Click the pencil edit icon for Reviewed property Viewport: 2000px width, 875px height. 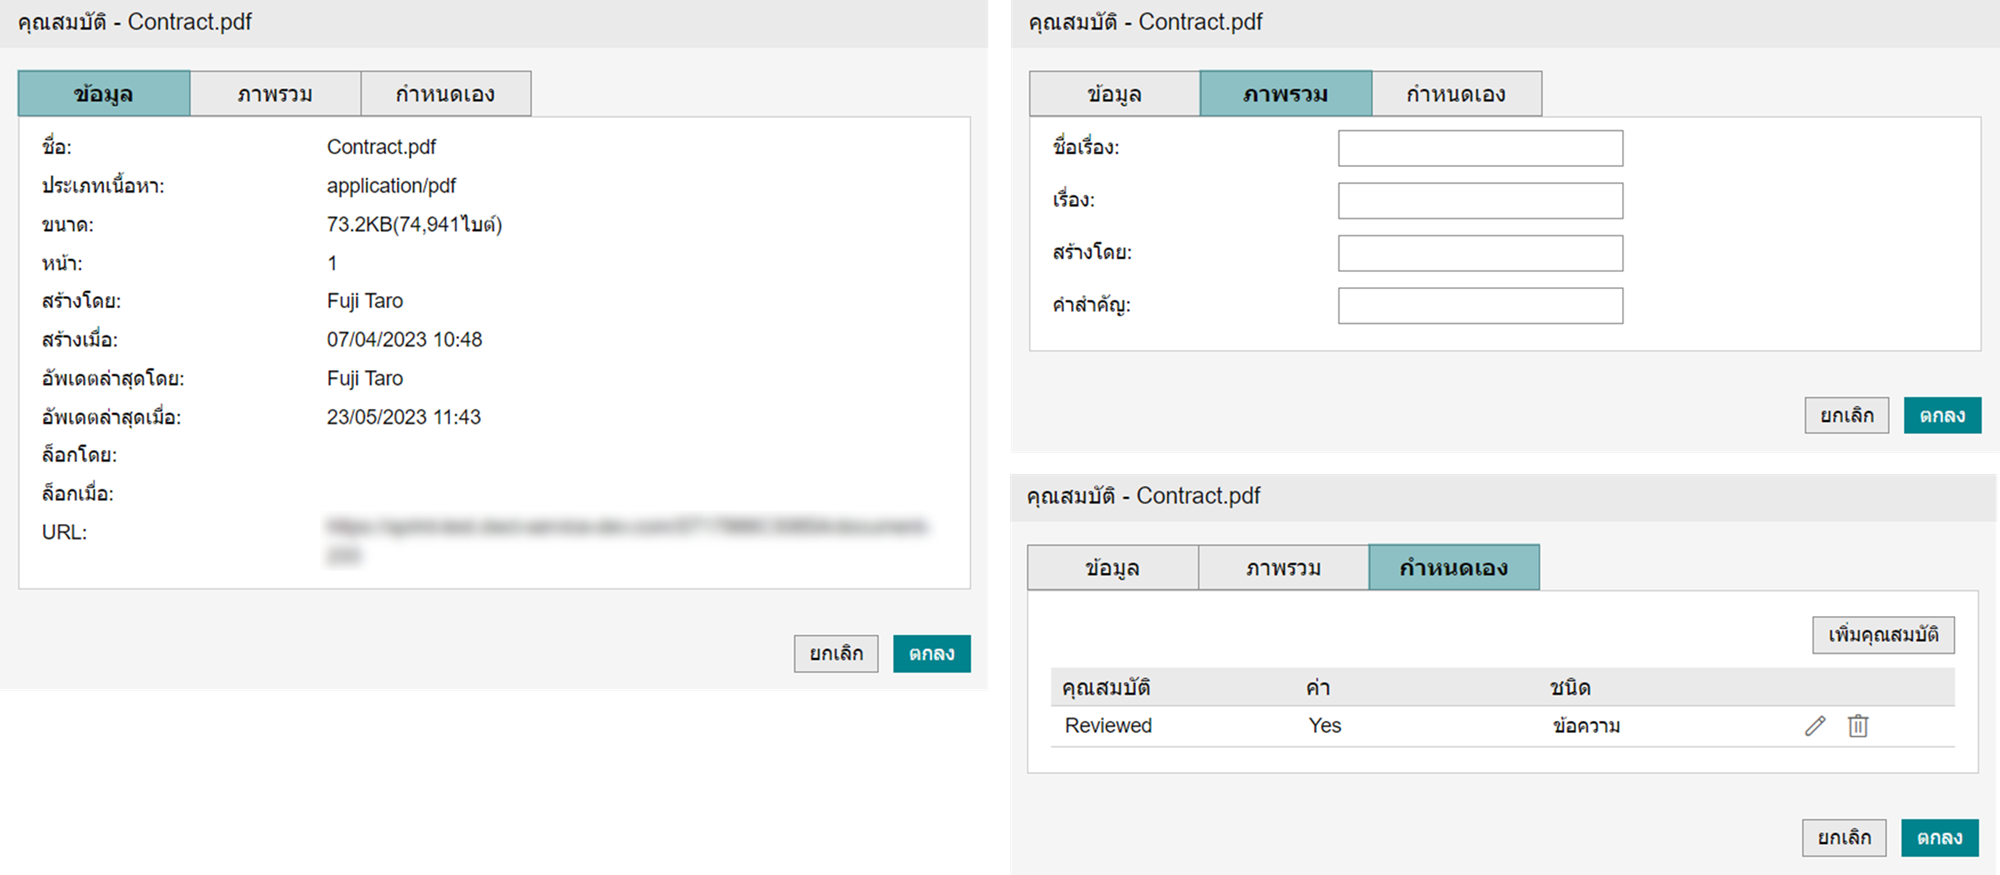pos(1815,726)
